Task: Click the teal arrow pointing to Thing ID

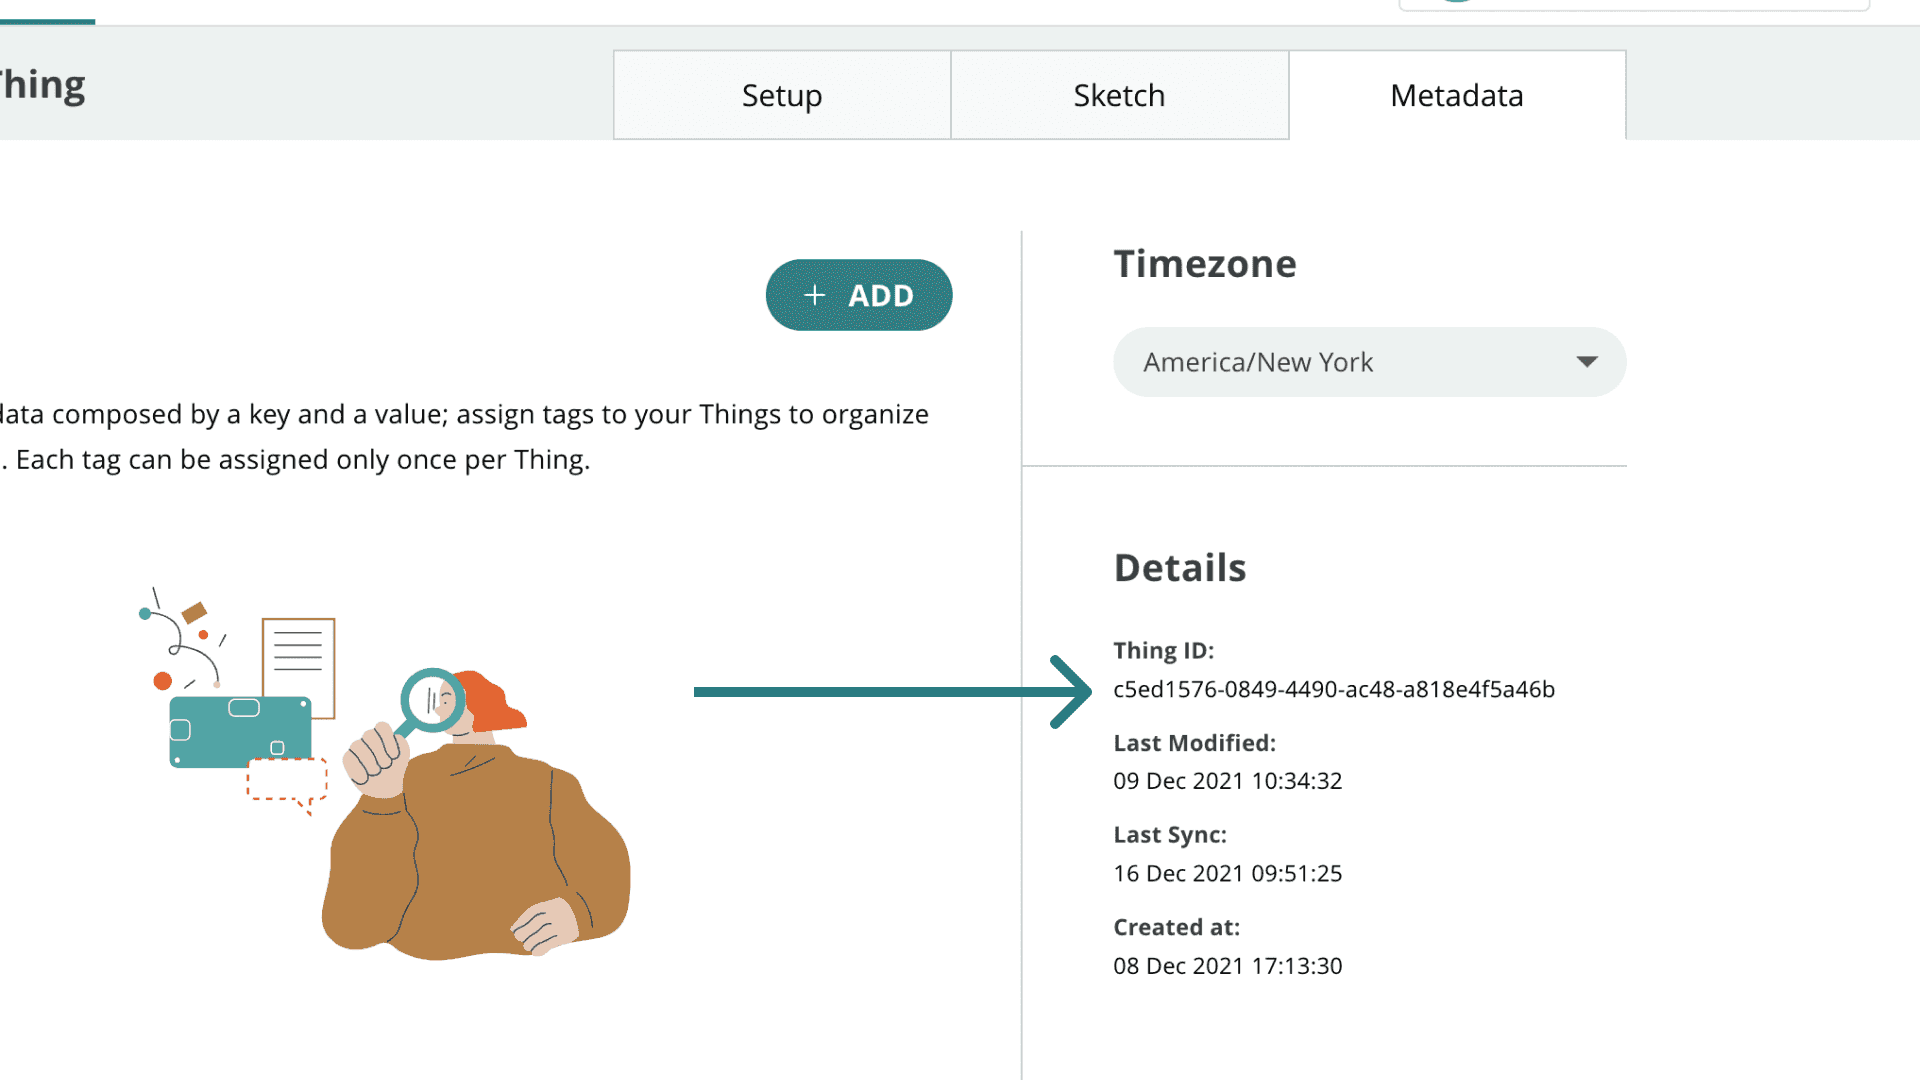Action: (890, 691)
